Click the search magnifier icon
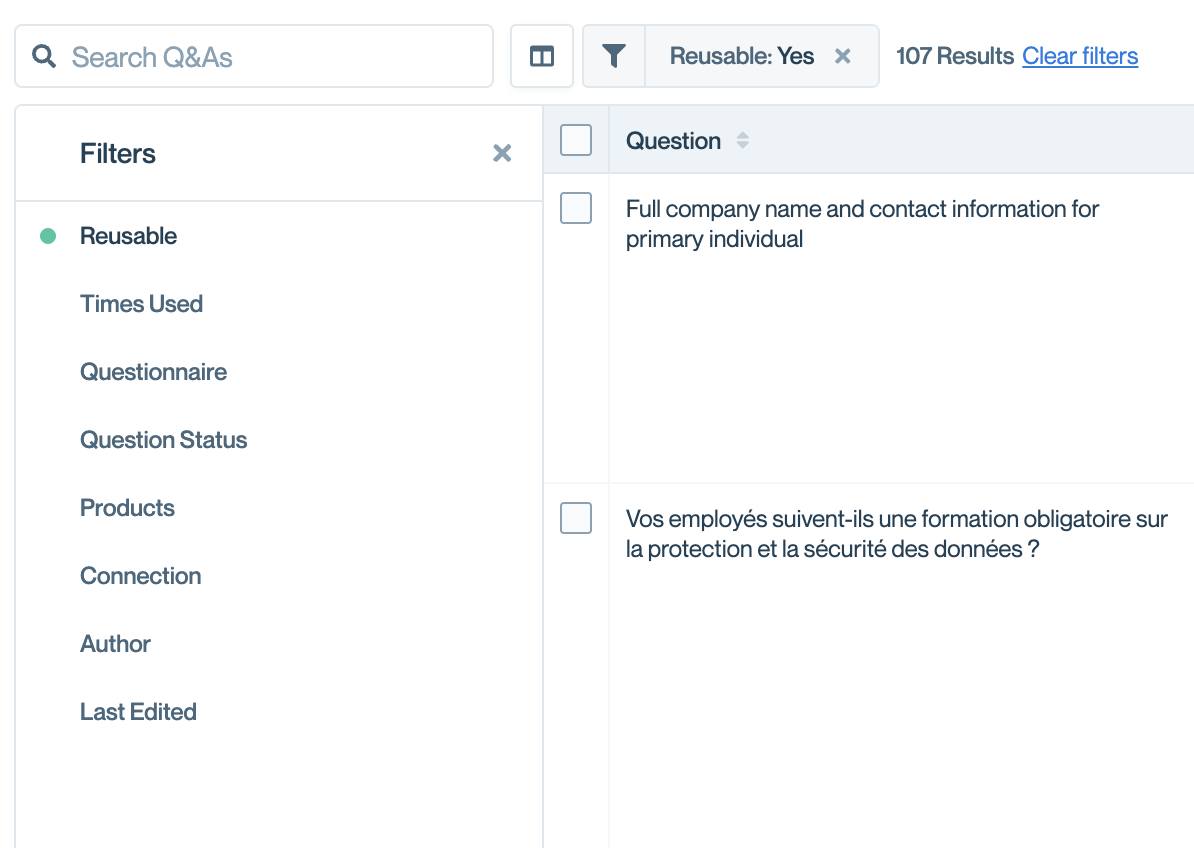The width and height of the screenshot is (1194, 848). 44,56
